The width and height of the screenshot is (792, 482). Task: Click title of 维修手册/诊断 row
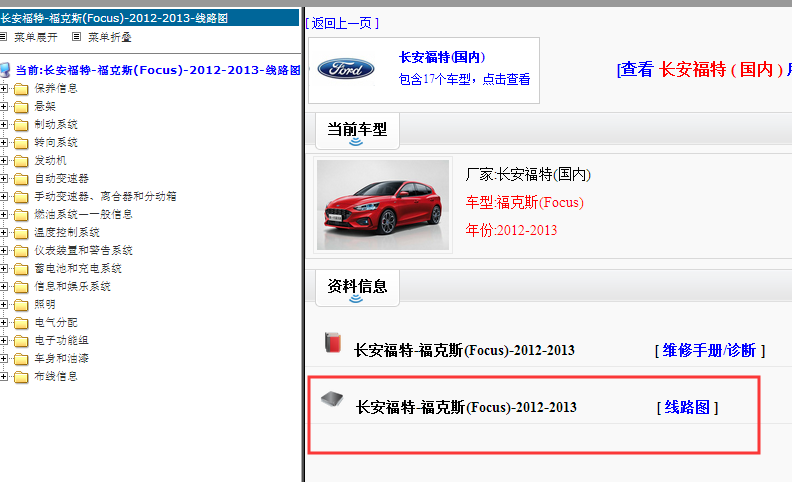point(464,350)
